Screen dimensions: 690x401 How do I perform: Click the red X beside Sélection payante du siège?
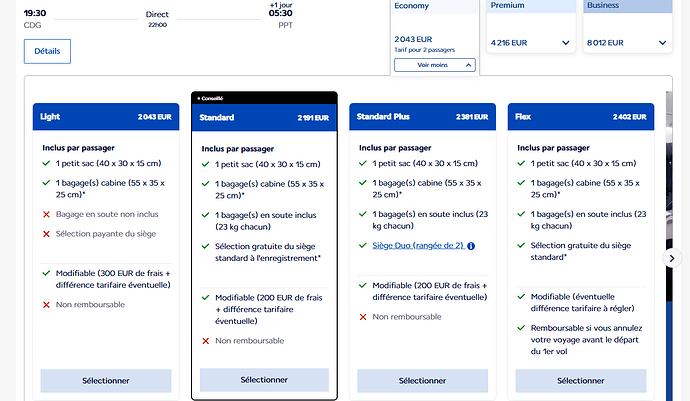(46, 234)
